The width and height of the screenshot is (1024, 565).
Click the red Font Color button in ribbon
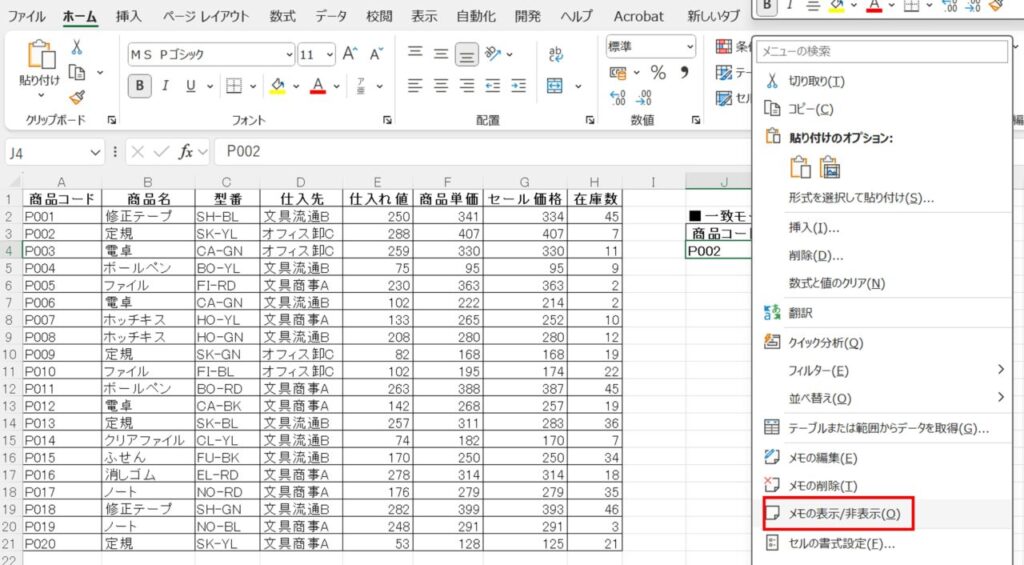[318, 86]
